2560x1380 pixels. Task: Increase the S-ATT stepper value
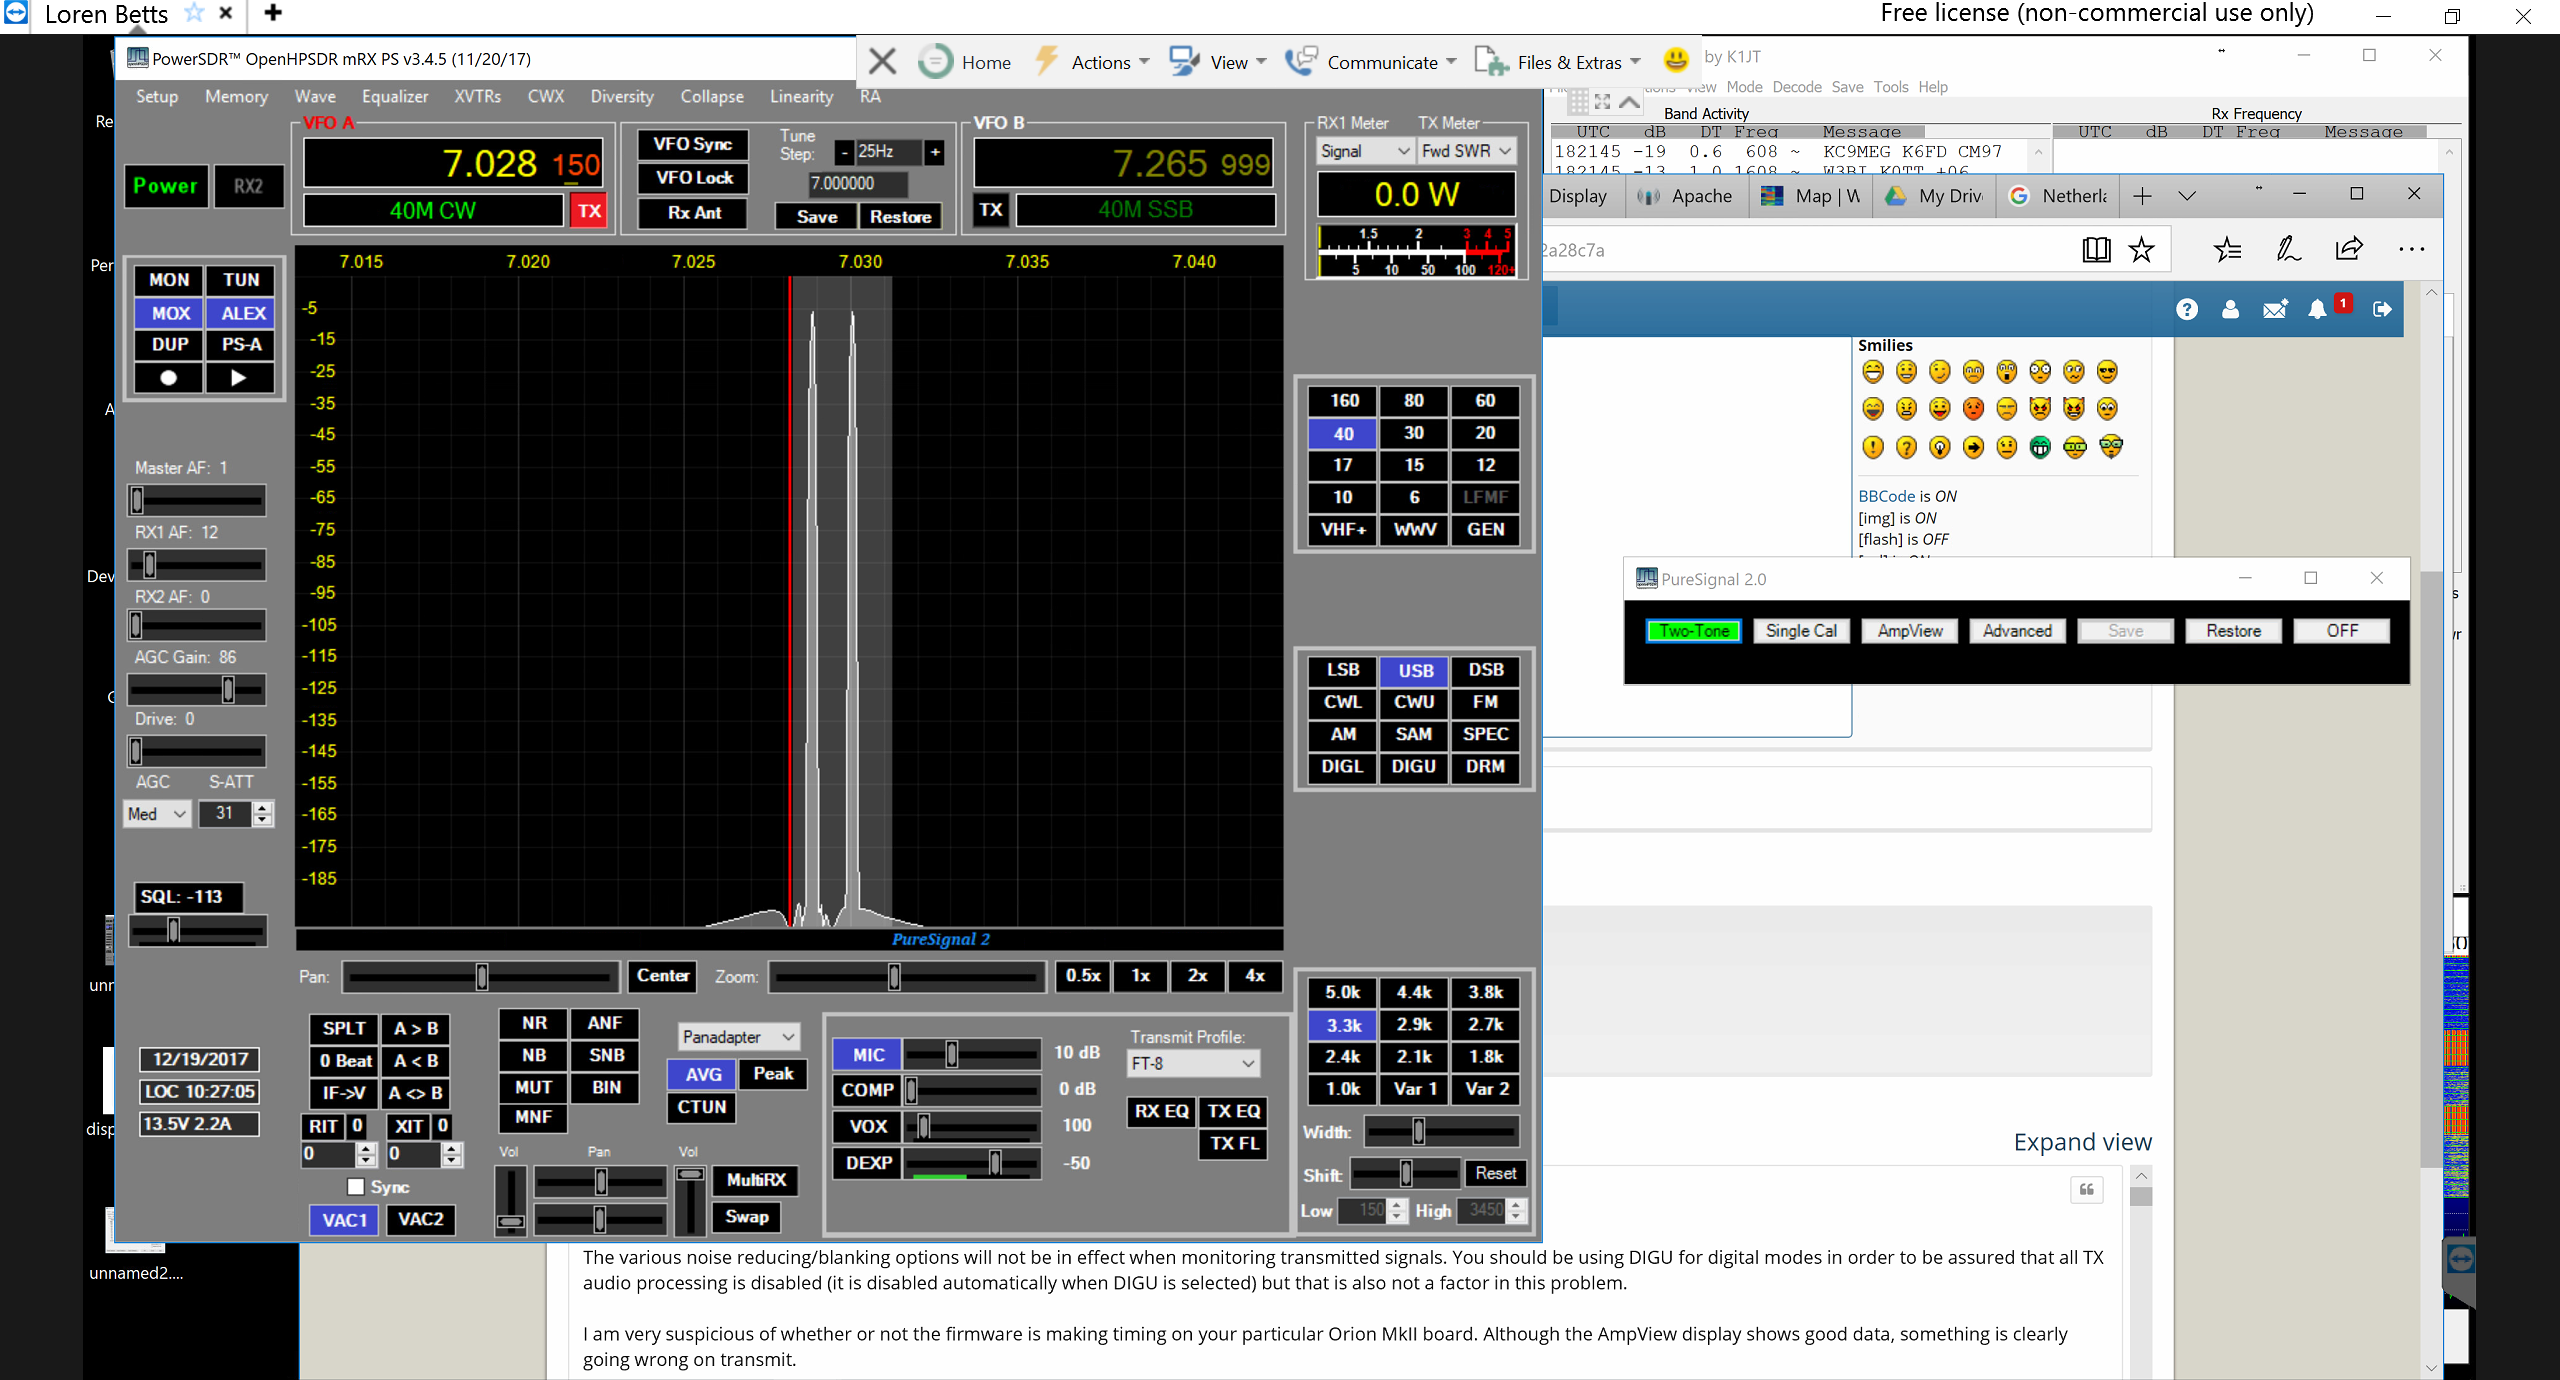(263, 808)
